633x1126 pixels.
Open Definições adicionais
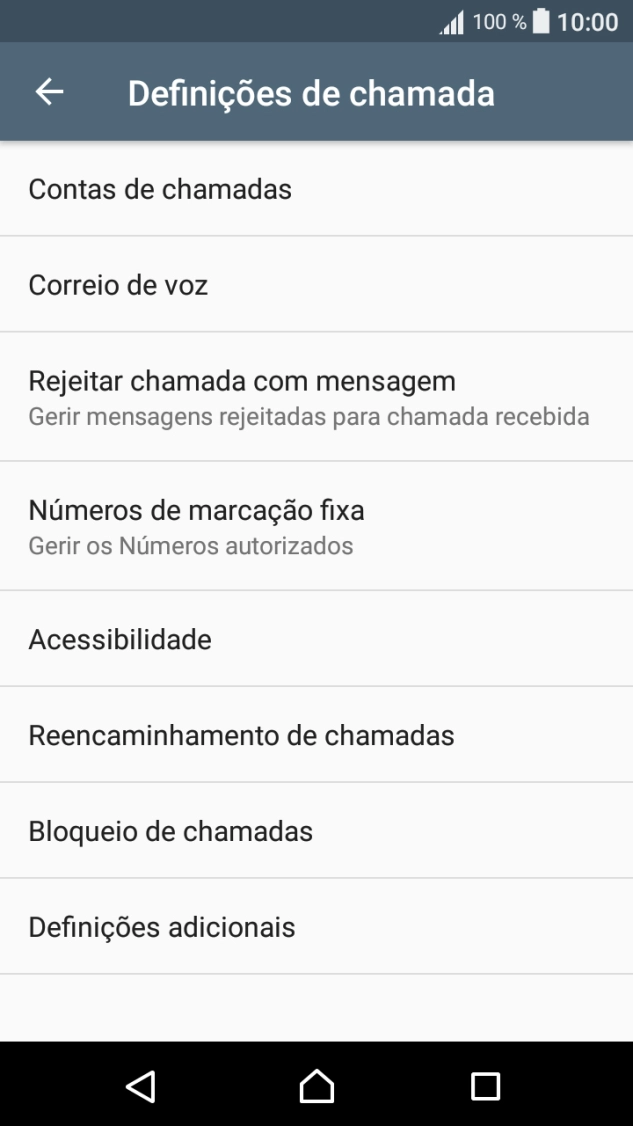pyautogui.click(x=162, y=926)
